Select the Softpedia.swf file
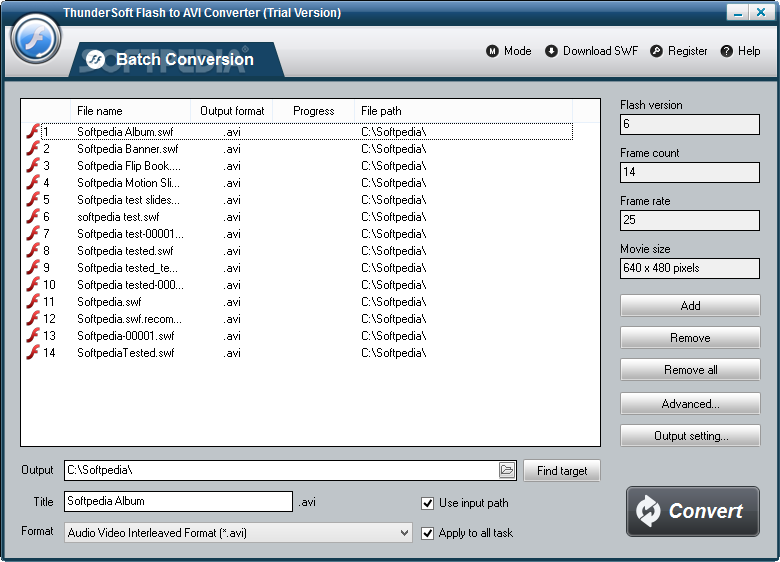 pyautogui.click(x=109, y=301)
